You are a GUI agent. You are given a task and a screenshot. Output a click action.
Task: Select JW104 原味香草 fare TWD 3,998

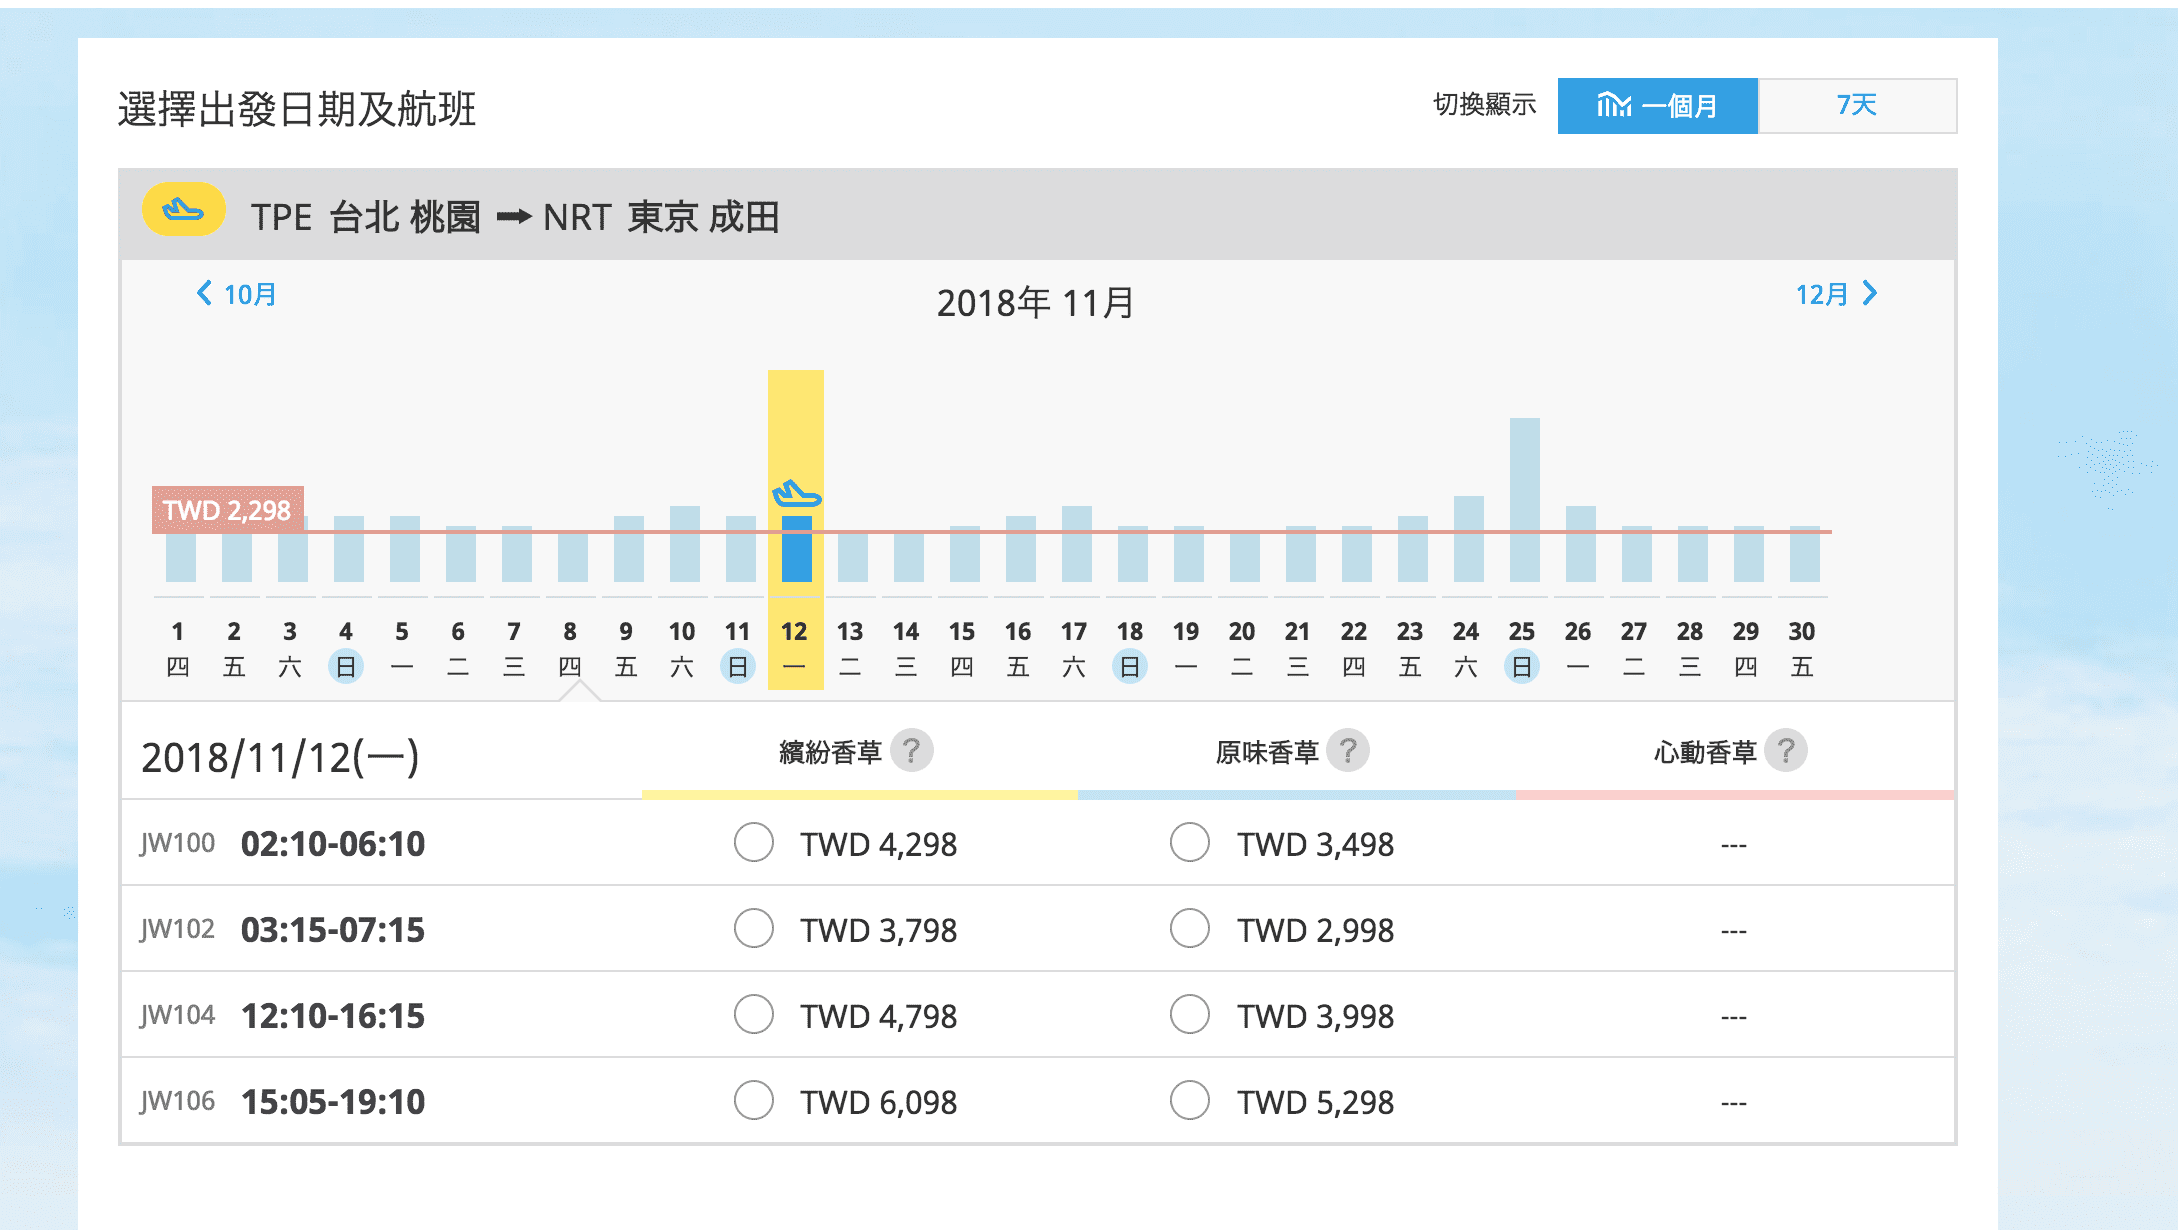[1190, 1015]
